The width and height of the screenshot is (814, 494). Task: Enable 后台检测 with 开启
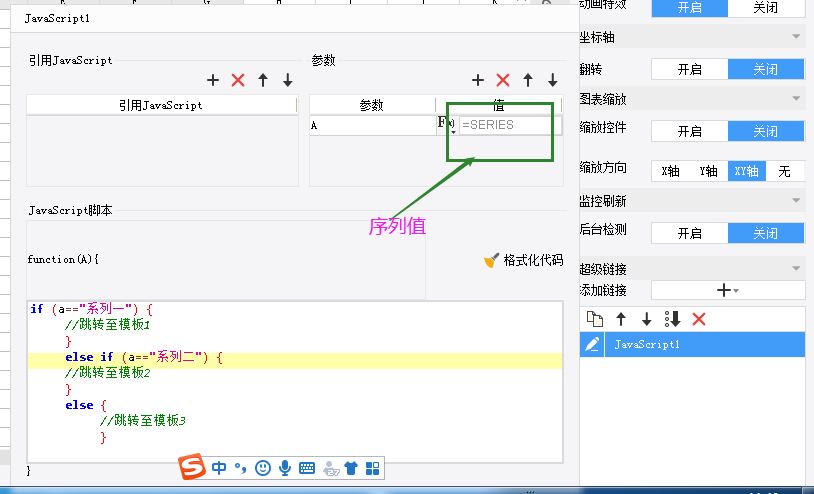[689, 233]
